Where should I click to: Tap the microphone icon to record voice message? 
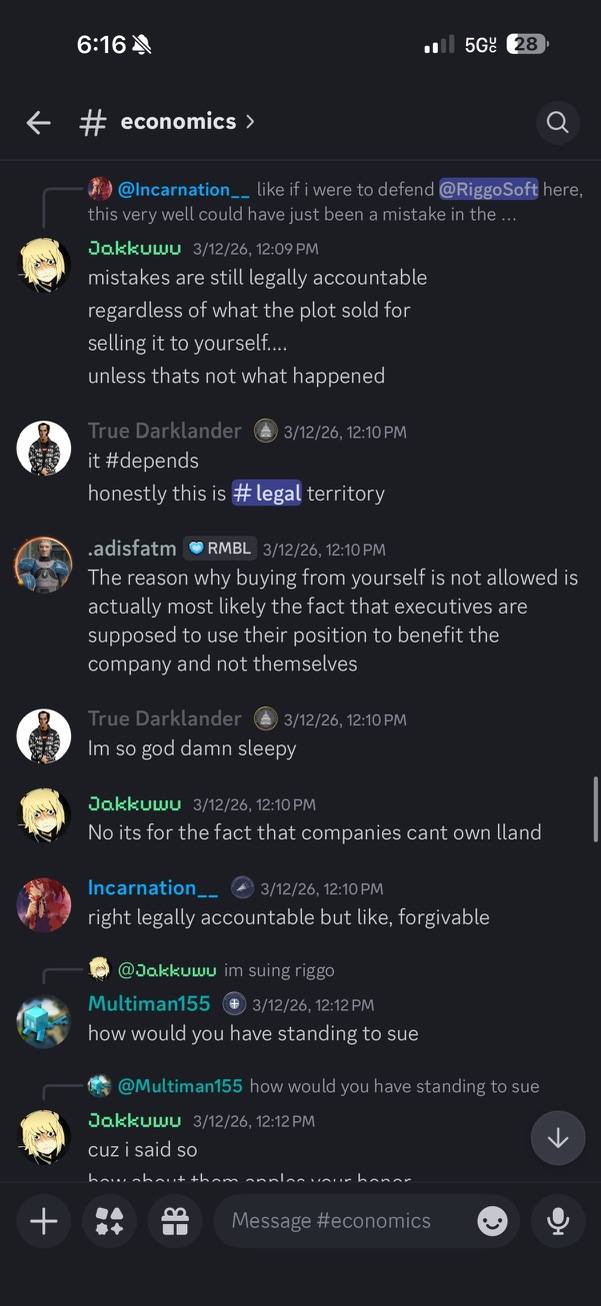(x=557, y=1221)
